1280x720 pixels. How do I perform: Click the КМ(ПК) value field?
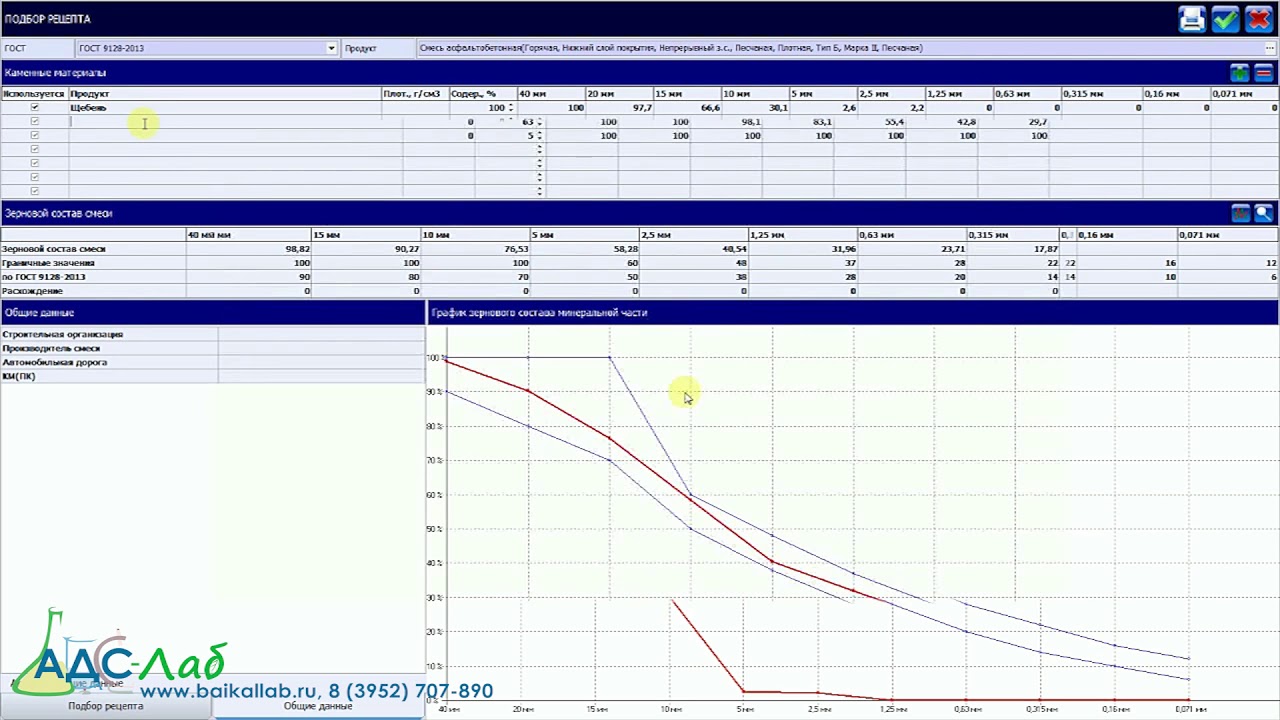click(321, 376)
